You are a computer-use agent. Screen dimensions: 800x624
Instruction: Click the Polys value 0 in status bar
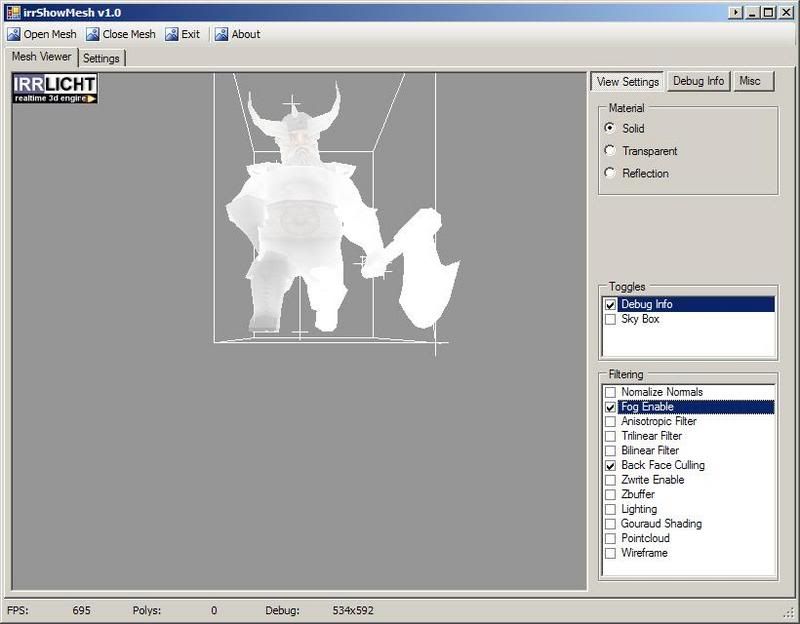pyautogui.click(x=214, y=610)
